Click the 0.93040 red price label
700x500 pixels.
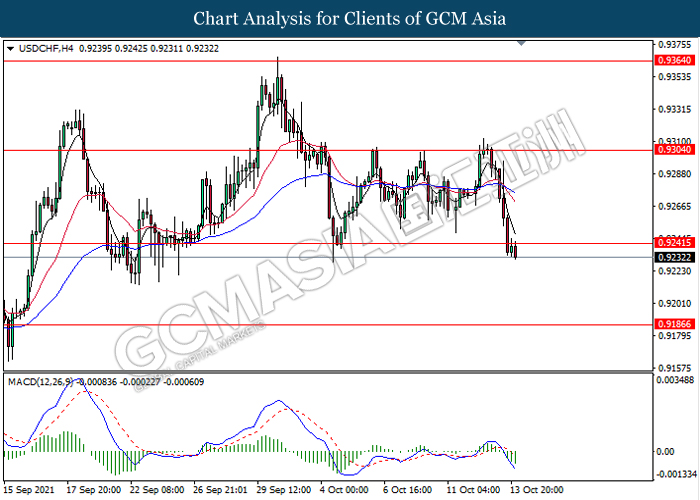[675, 150]
